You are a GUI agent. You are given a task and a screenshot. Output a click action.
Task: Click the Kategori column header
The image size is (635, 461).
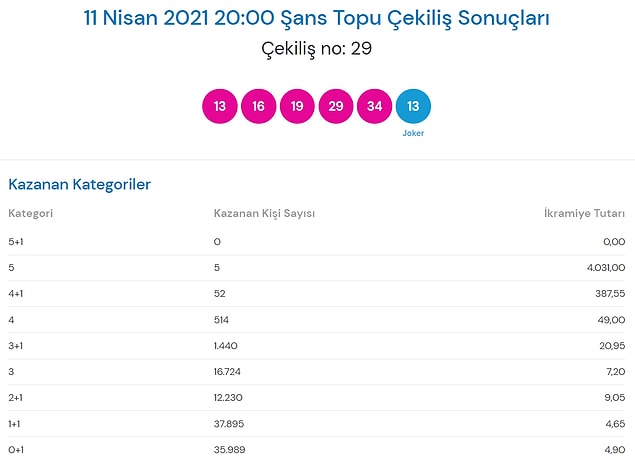click(30, 213)
